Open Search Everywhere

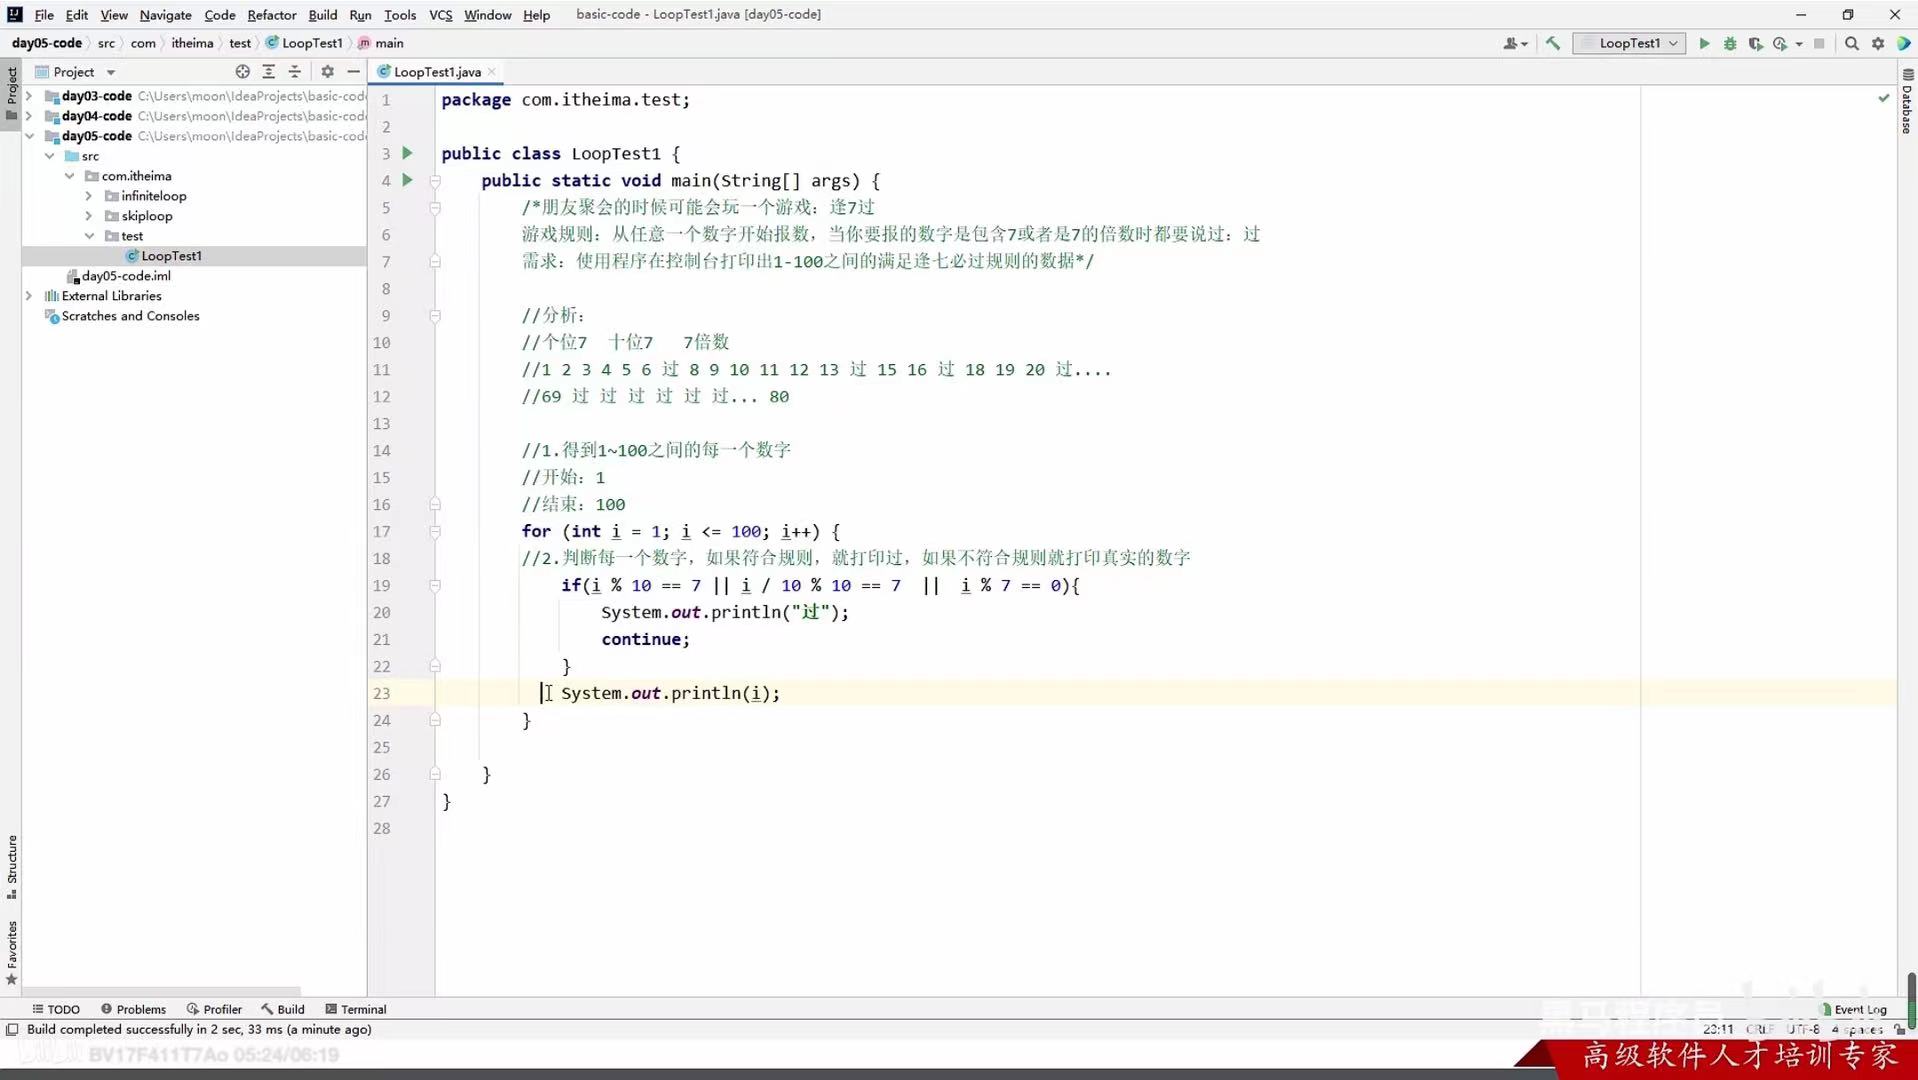tap(1852, 43)
